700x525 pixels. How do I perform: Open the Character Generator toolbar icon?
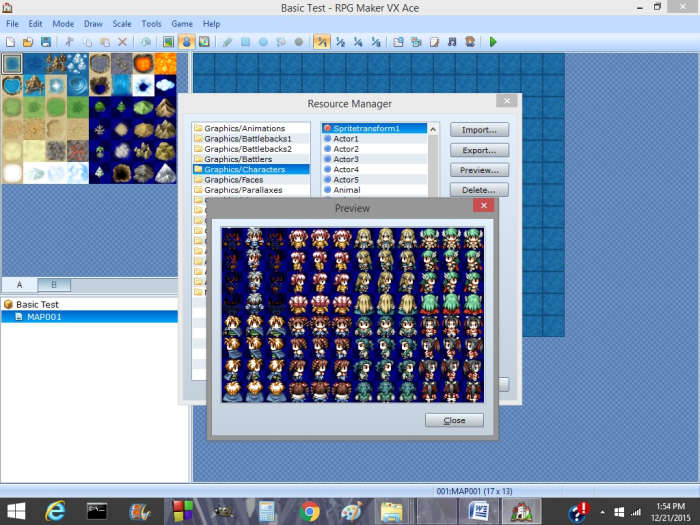coord(470,42)
